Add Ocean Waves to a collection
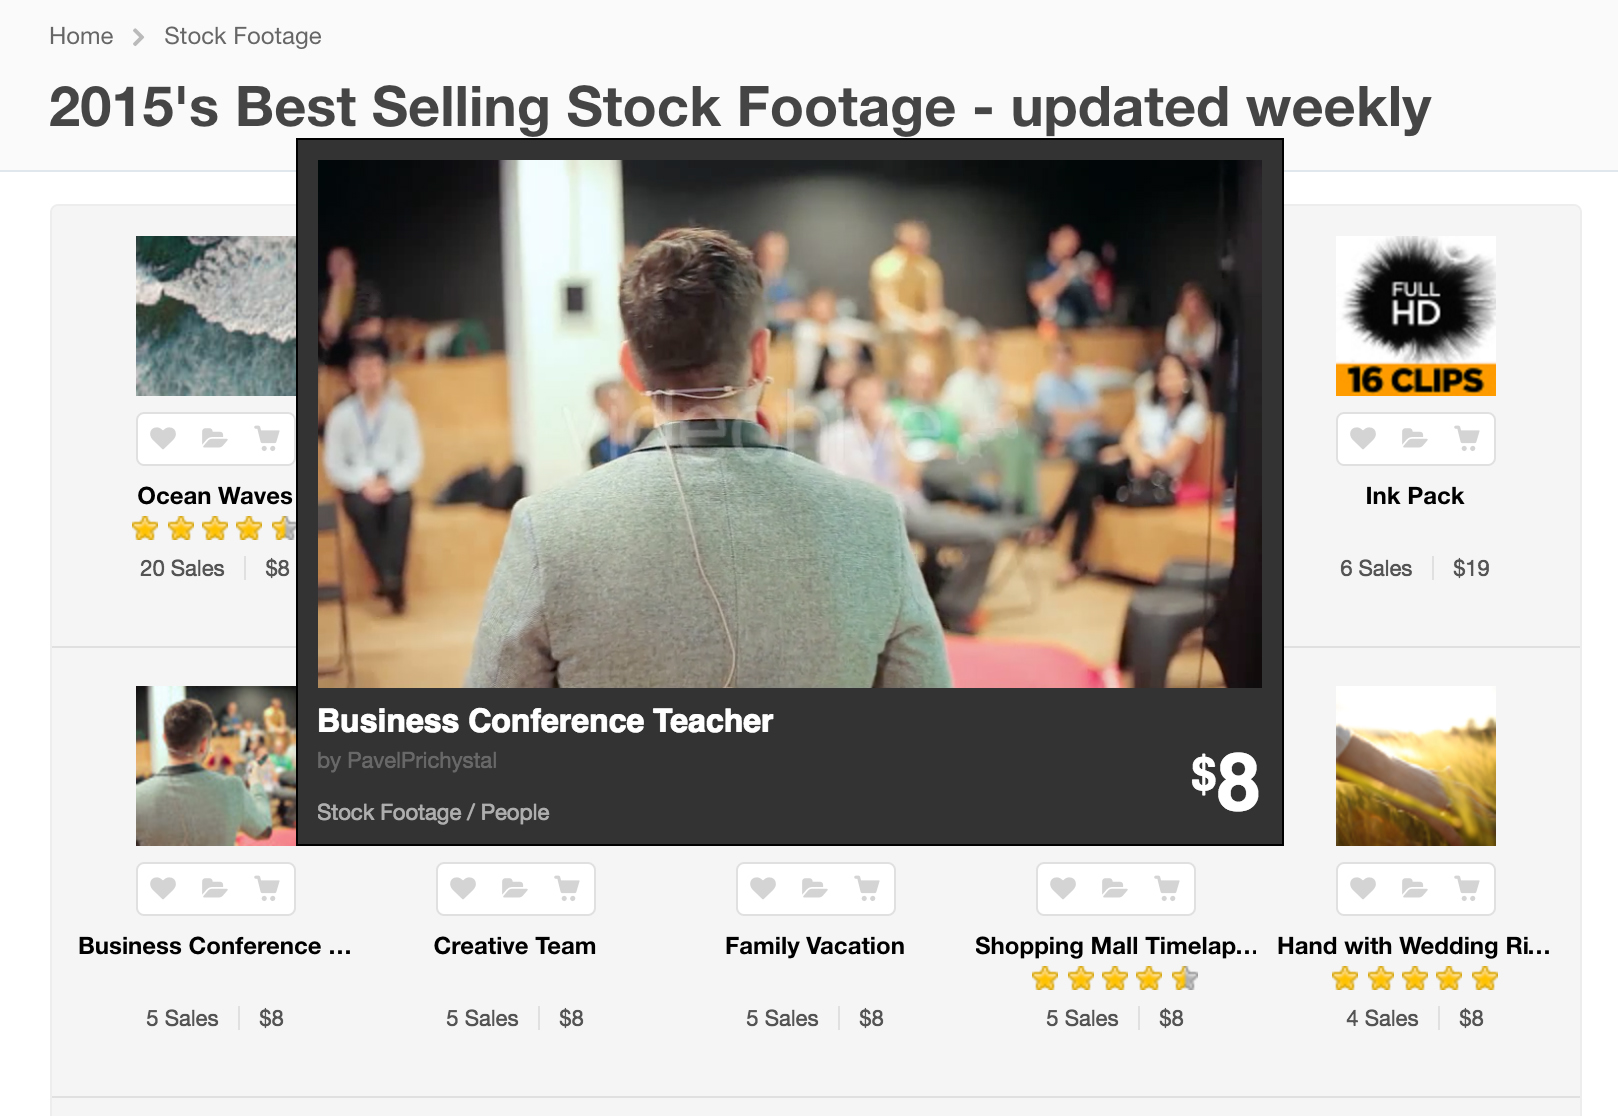 214,438
